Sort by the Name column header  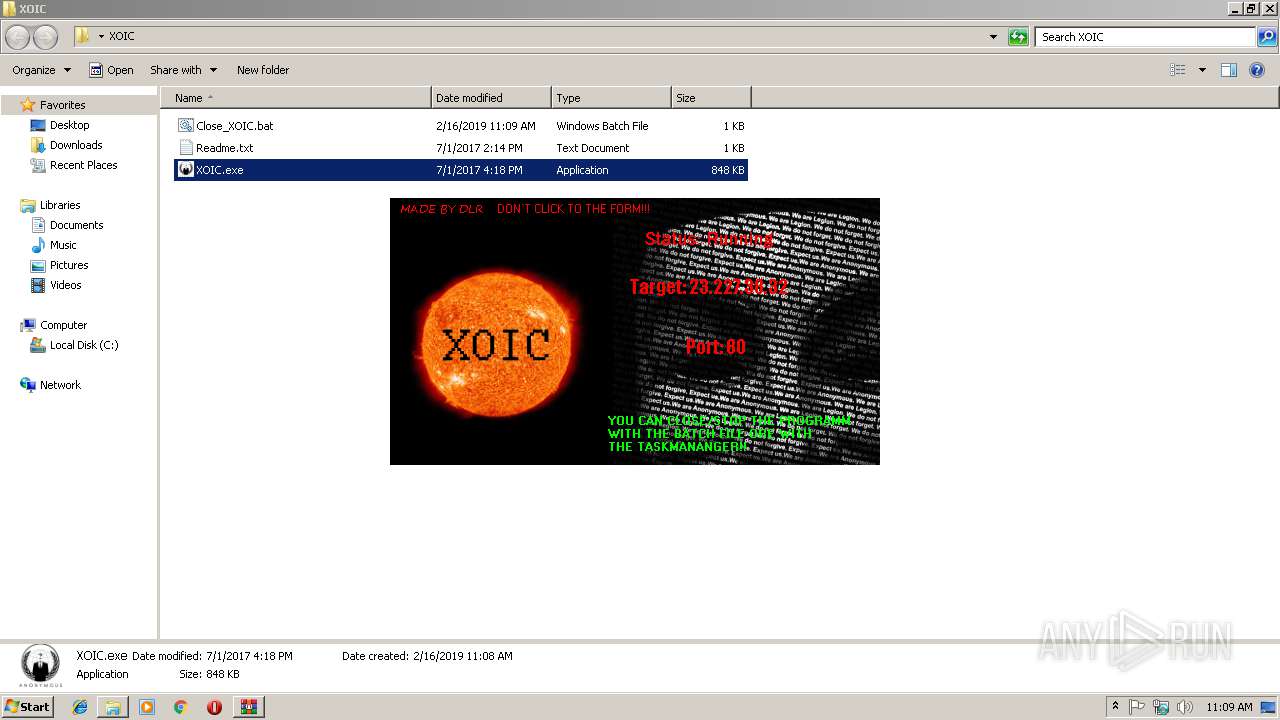tap(296, 98)
